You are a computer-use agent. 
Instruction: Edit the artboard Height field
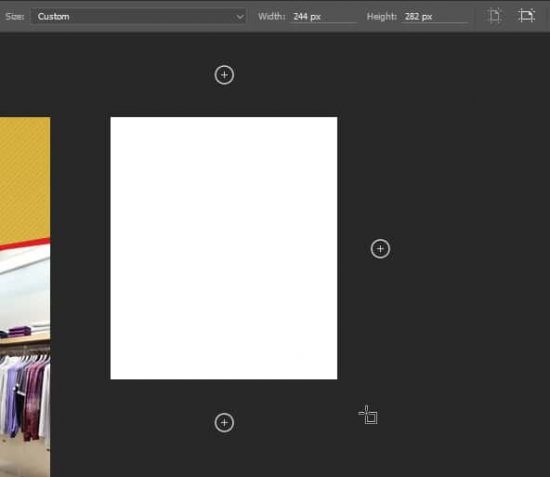(435, 16)
